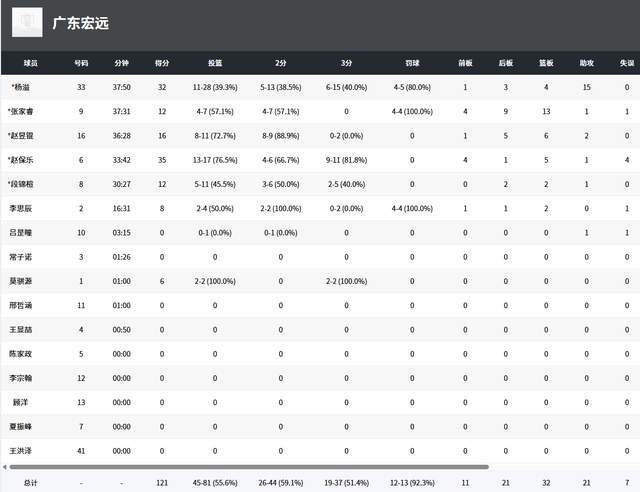The image size is (640, 492).
Task: Click the 广东宏远 team title
Action: [x=81, y=23]
